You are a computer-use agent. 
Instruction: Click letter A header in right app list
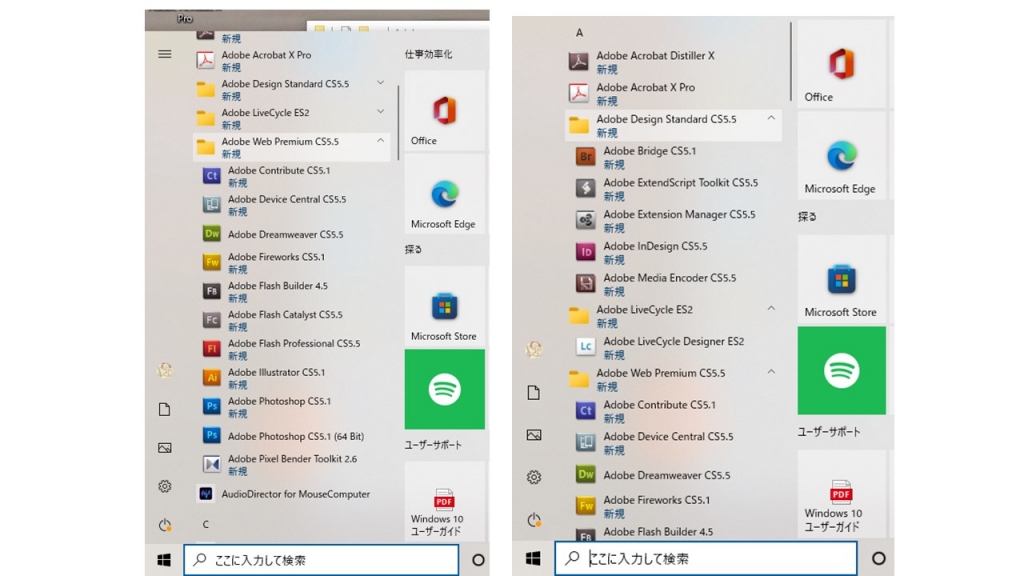tap(579, 33)
